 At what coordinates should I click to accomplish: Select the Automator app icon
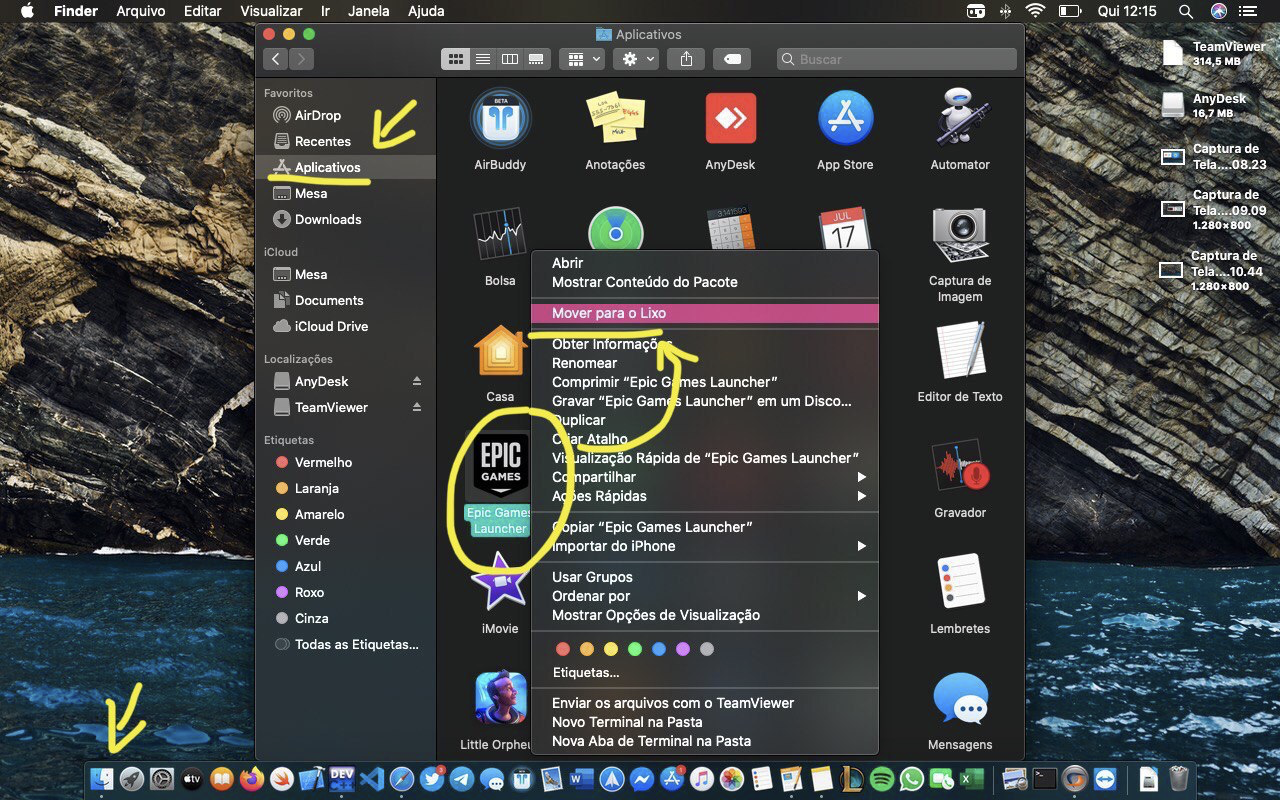pos(960,119)
